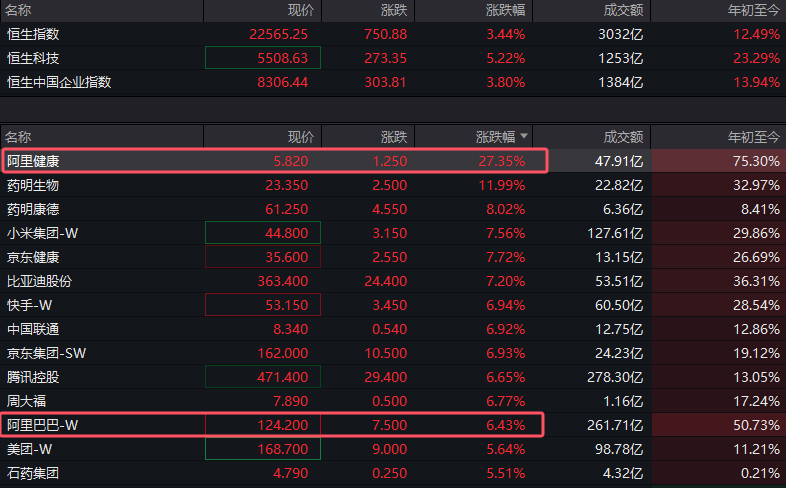Click 京东集团-SW change 10.500
786x488 pixels.
(x=385, y=353)
